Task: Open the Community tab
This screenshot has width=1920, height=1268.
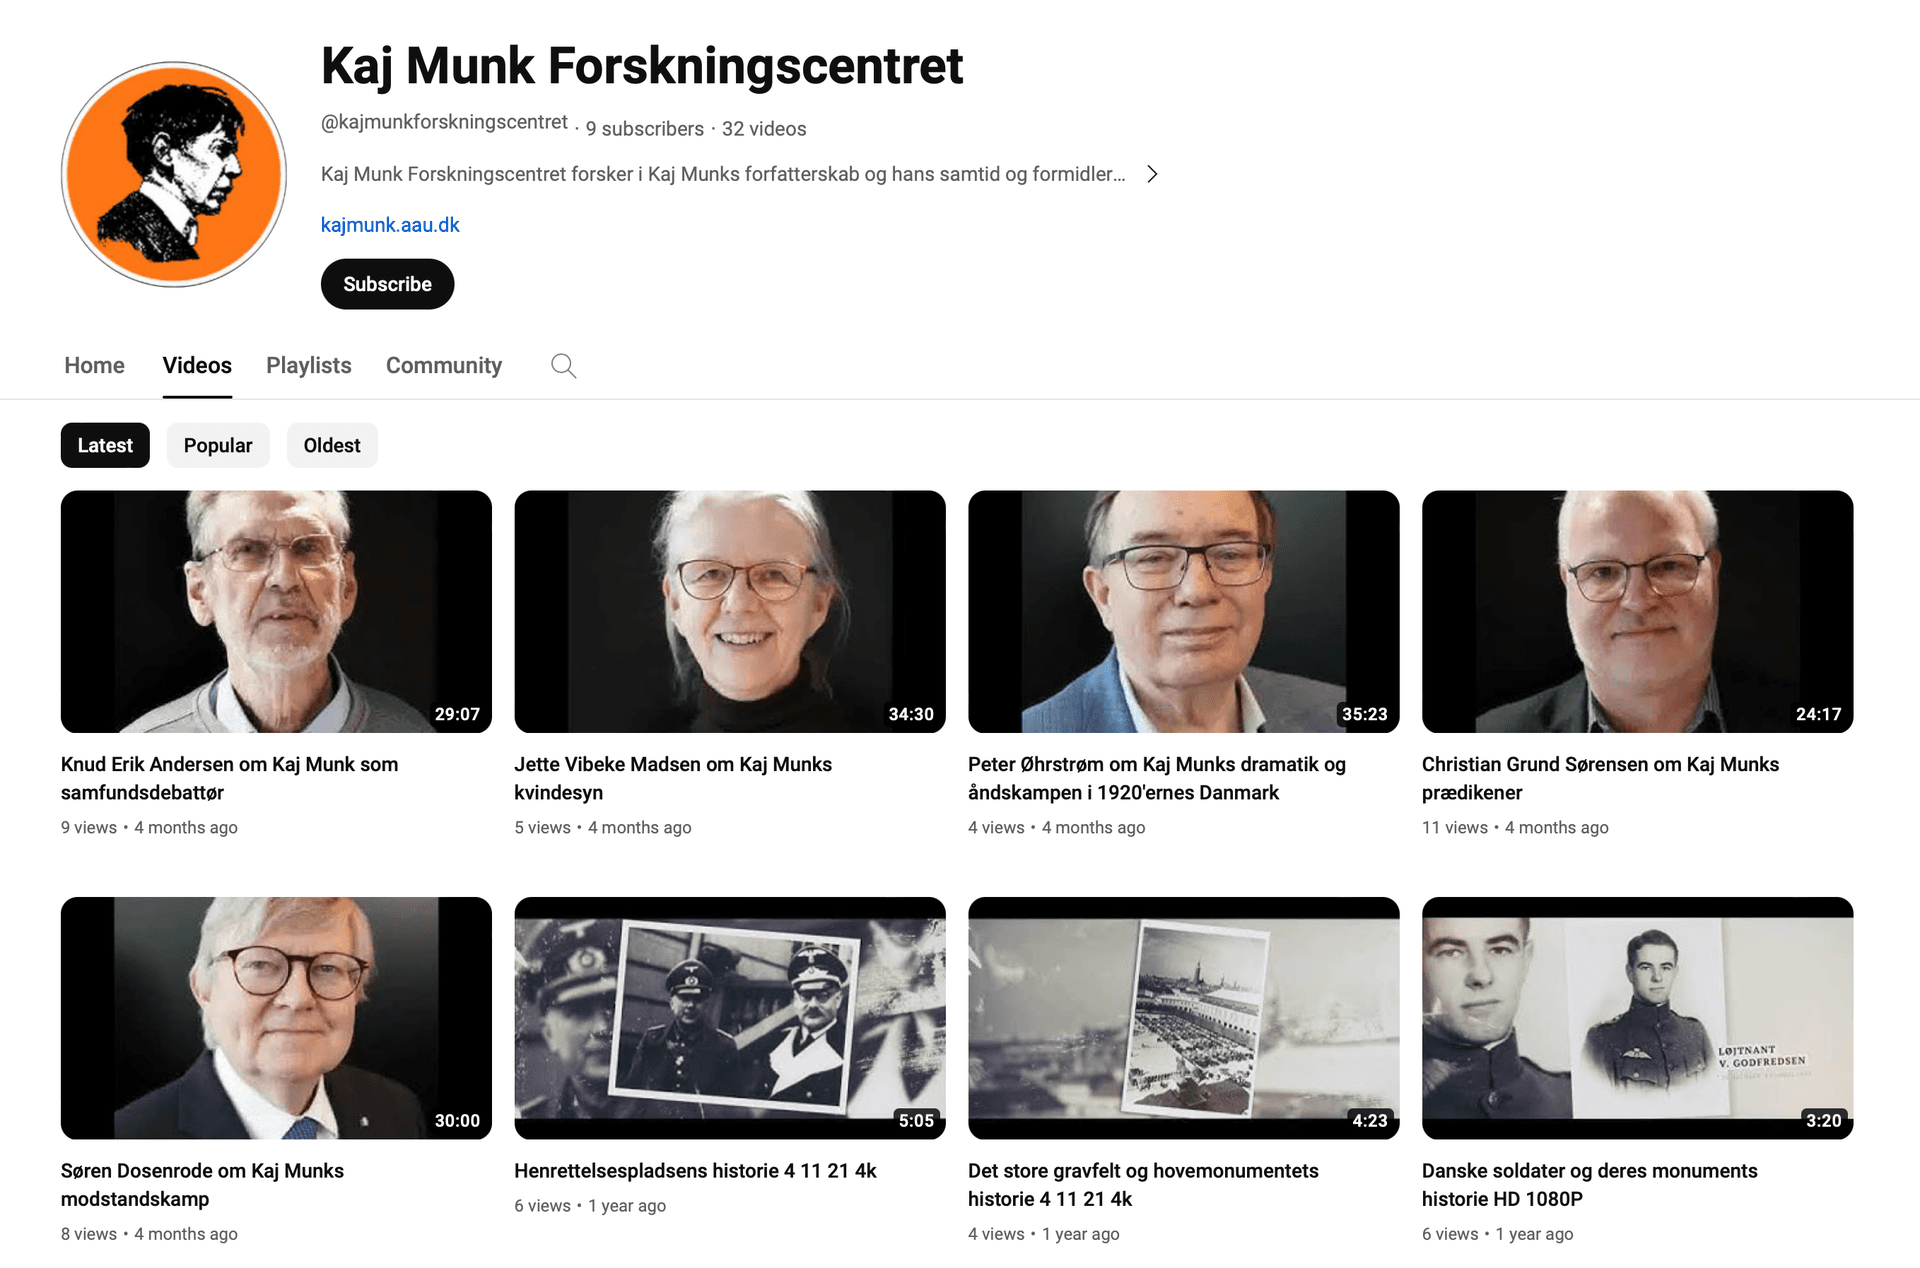Action: point(444,366)
